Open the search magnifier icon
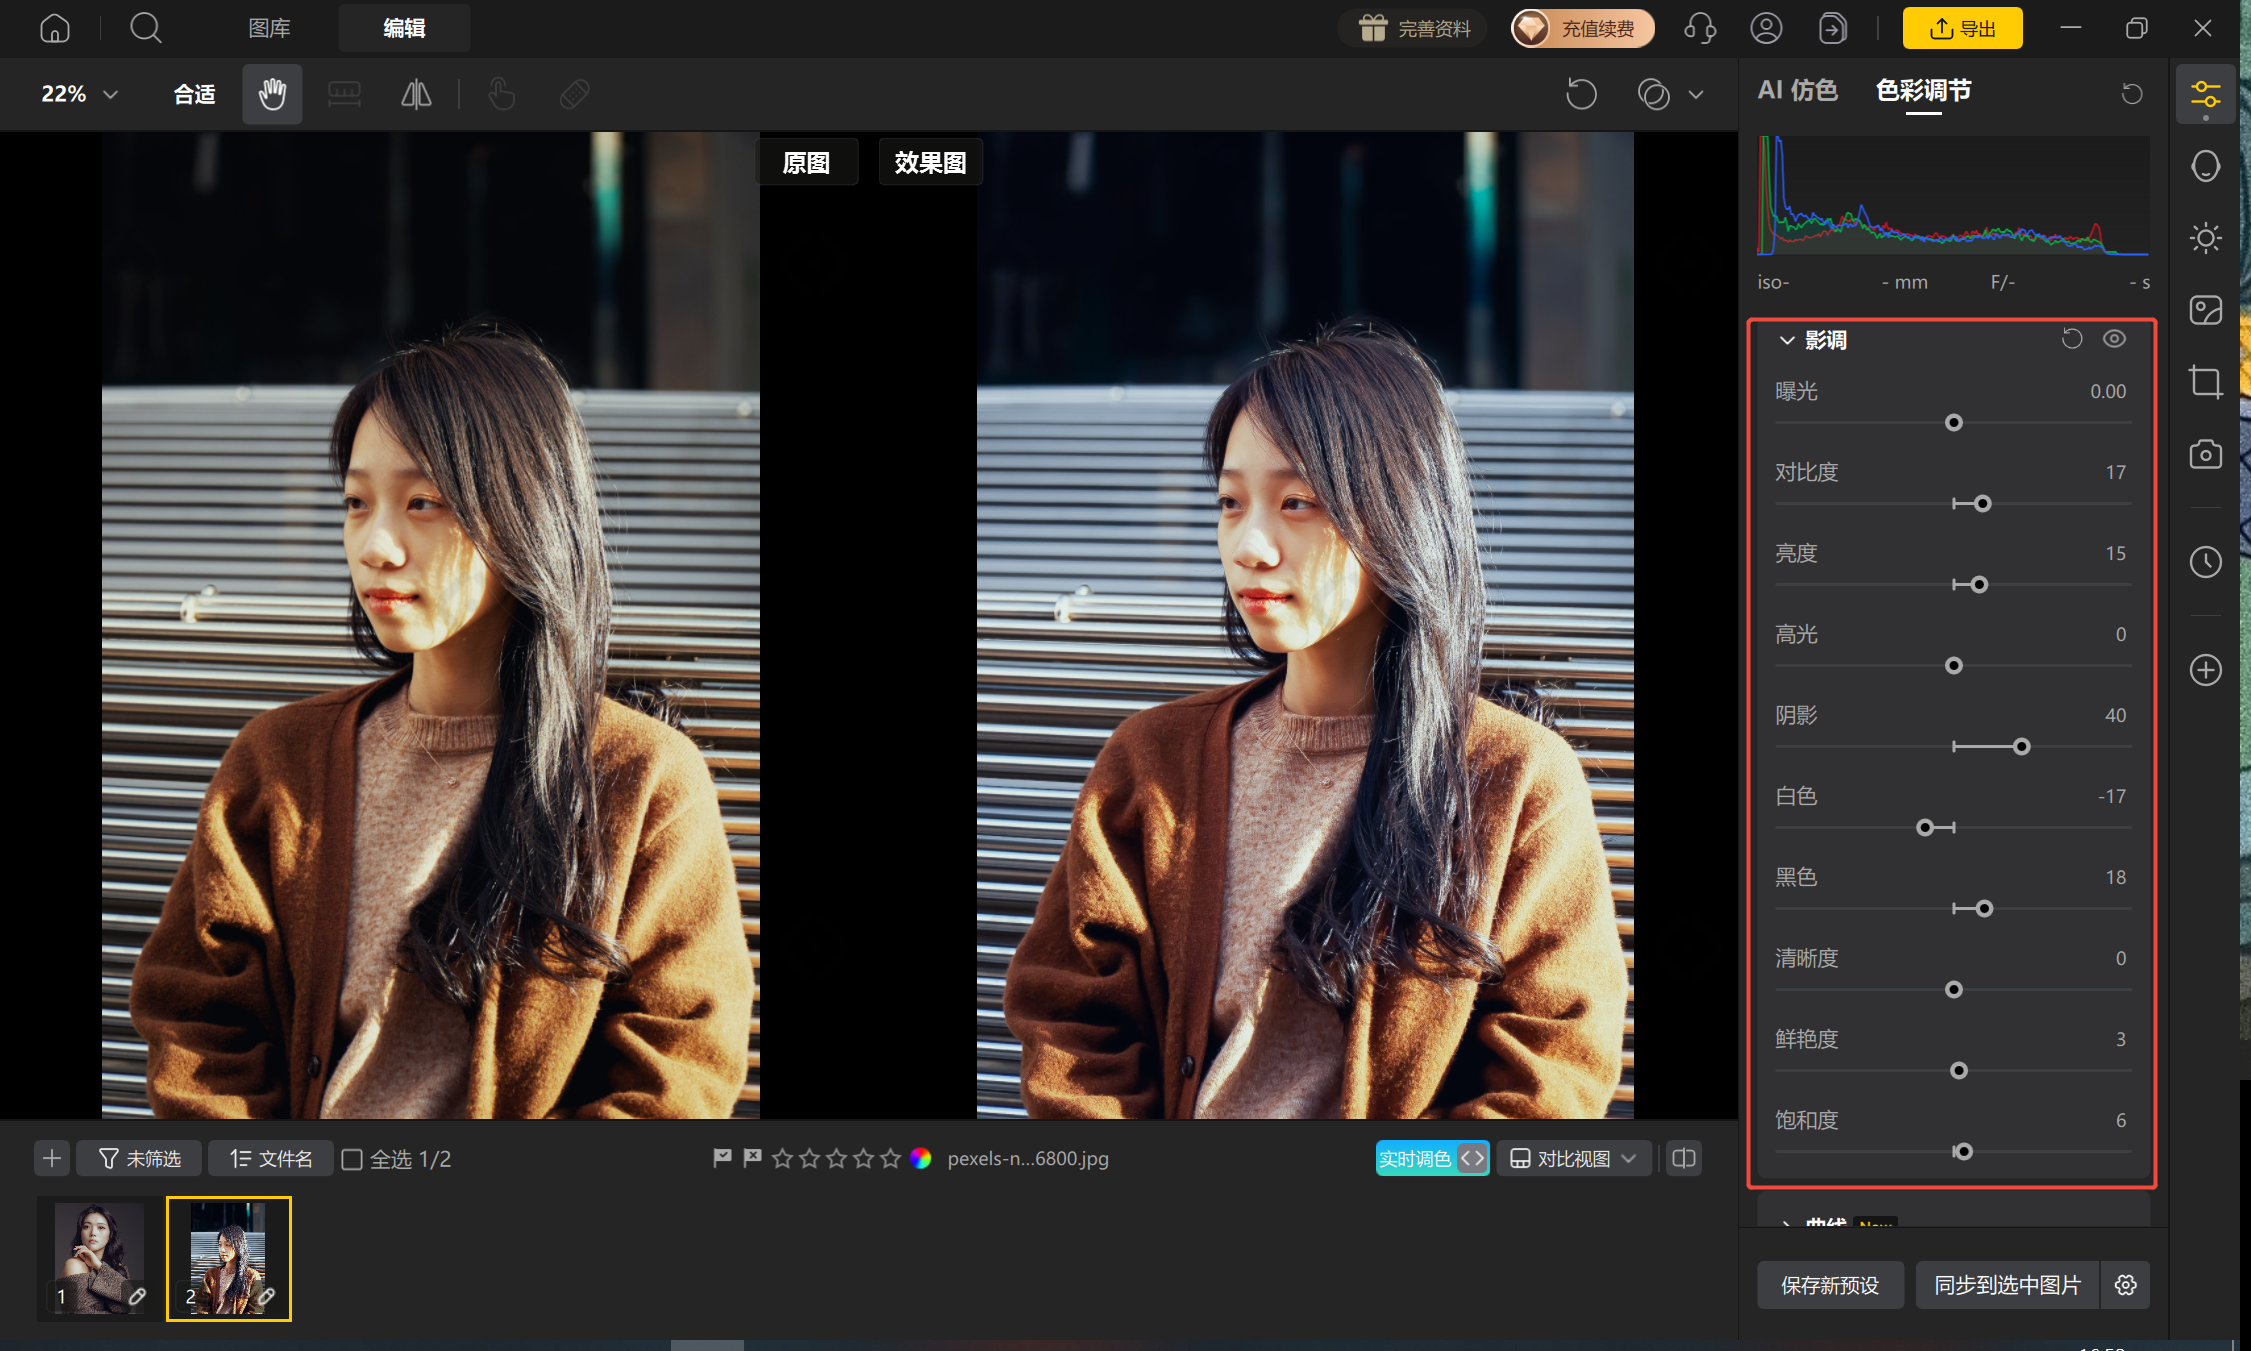 [x=146, y=28]
